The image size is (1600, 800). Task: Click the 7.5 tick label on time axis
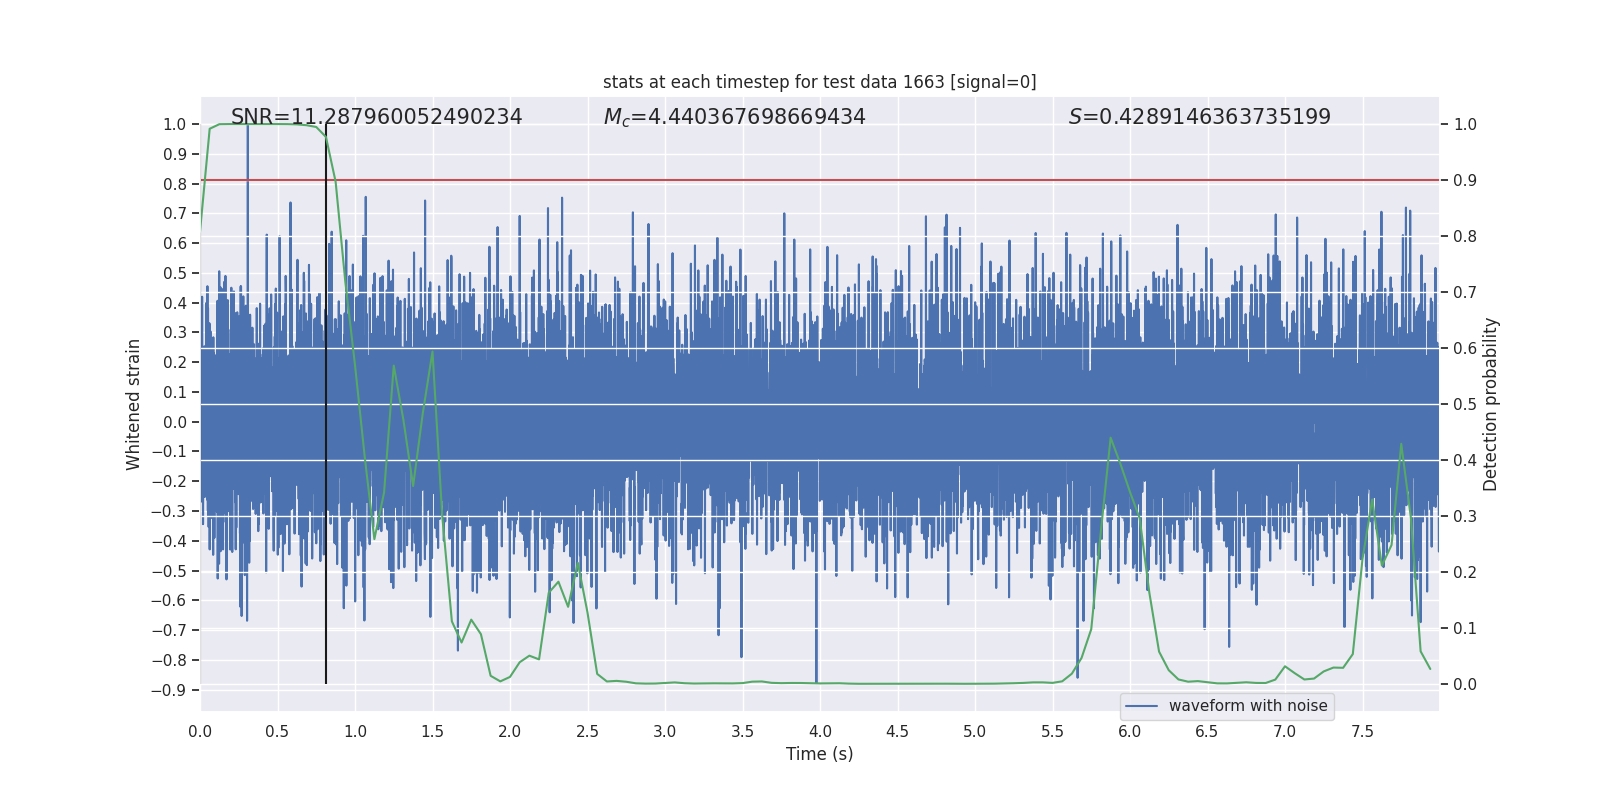point(1362,732)
